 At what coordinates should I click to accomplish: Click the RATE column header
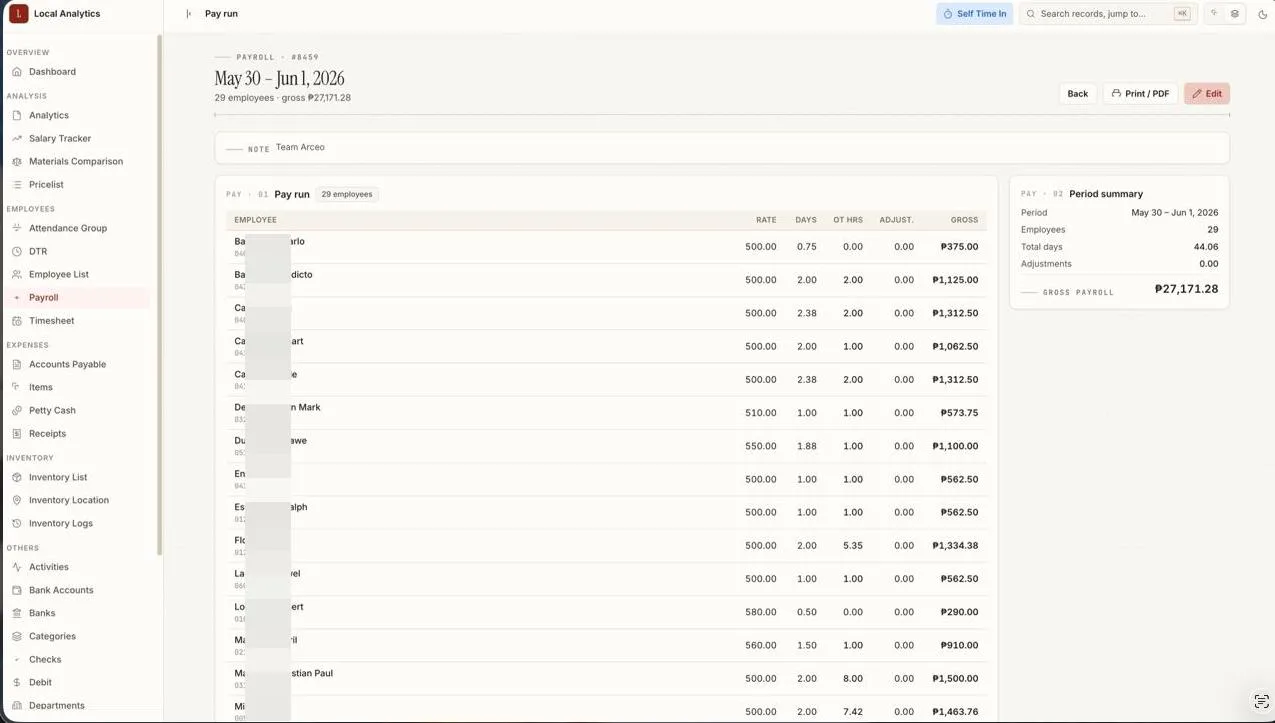pyautogui.click(x=766, y=220)
